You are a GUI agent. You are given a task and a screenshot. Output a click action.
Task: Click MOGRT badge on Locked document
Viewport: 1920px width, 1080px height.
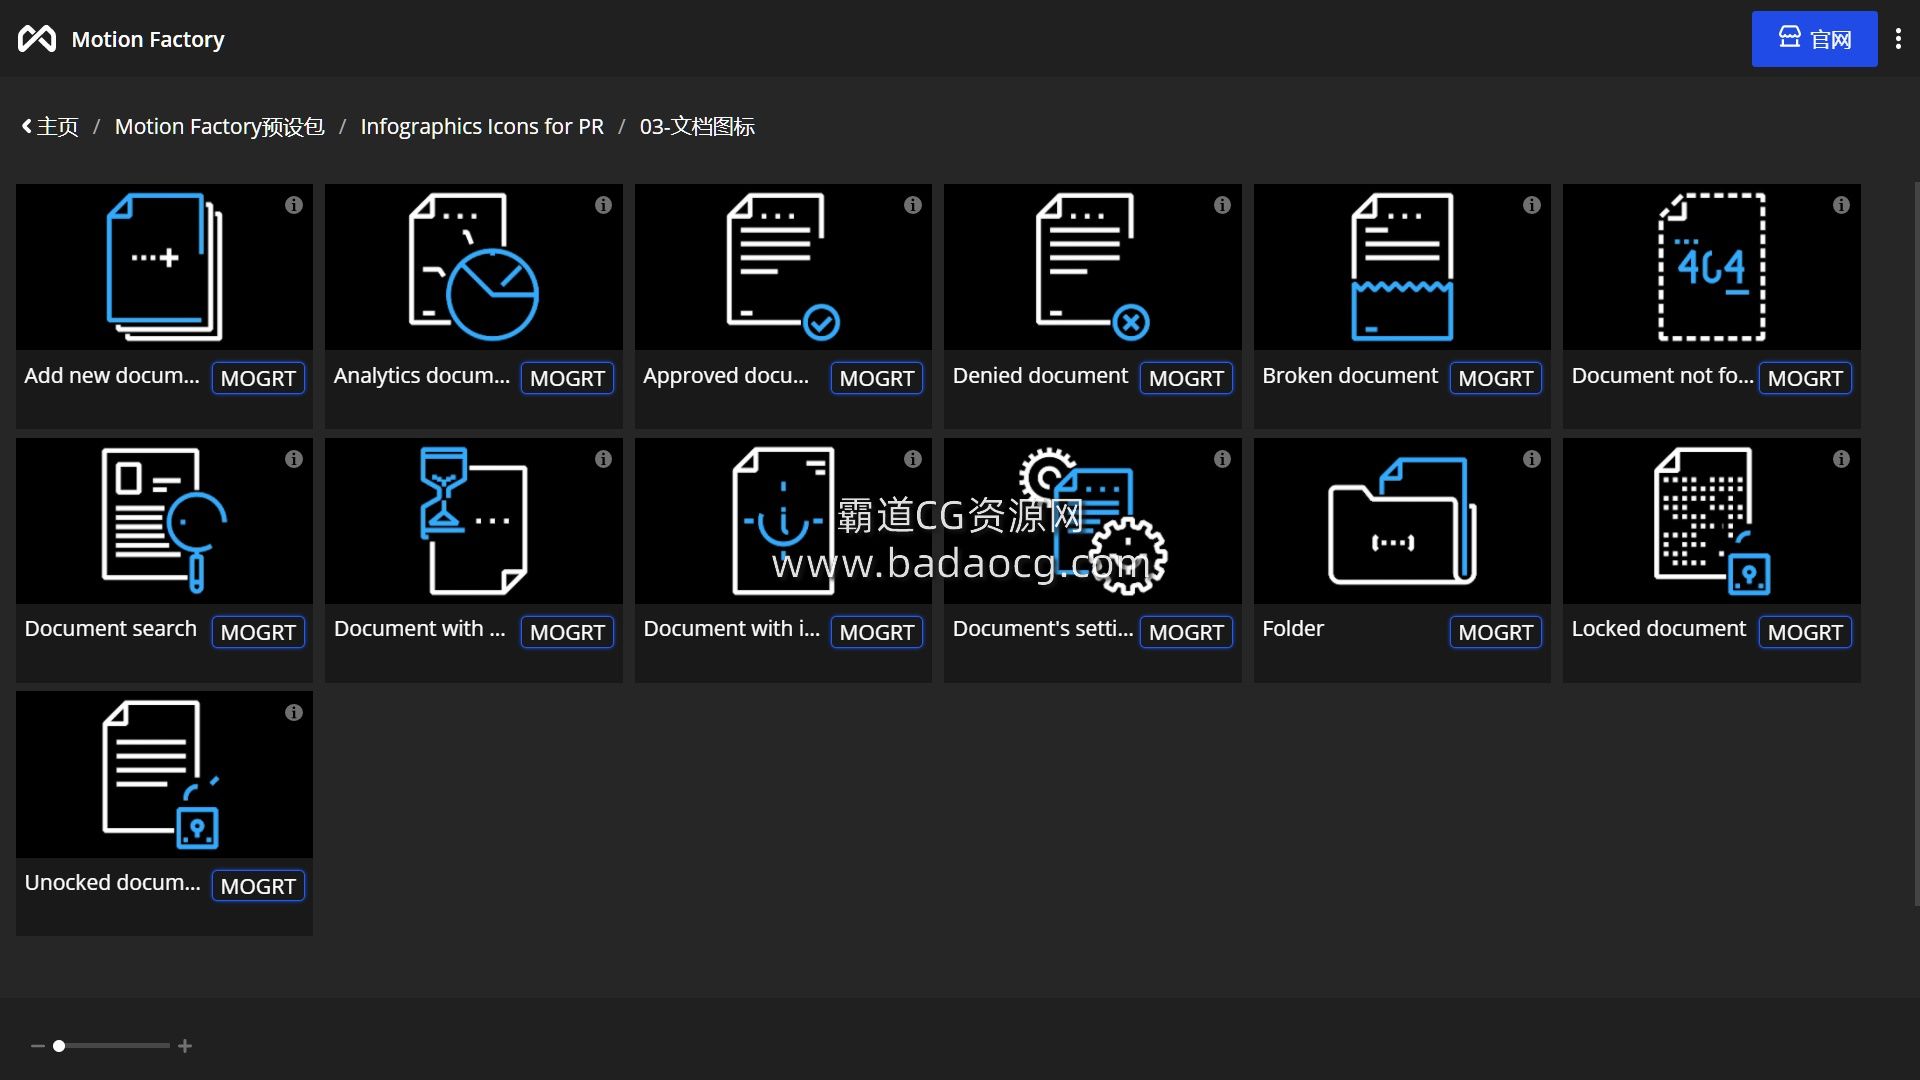(1805, 632)
